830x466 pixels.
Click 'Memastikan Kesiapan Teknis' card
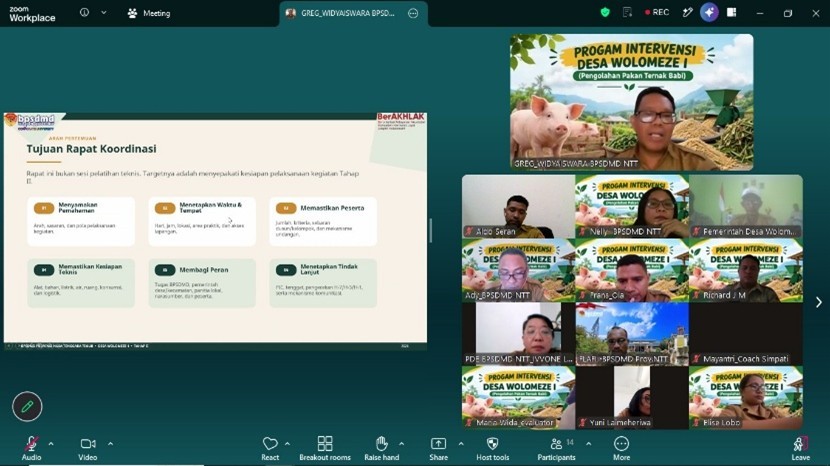tap(81, 283)
